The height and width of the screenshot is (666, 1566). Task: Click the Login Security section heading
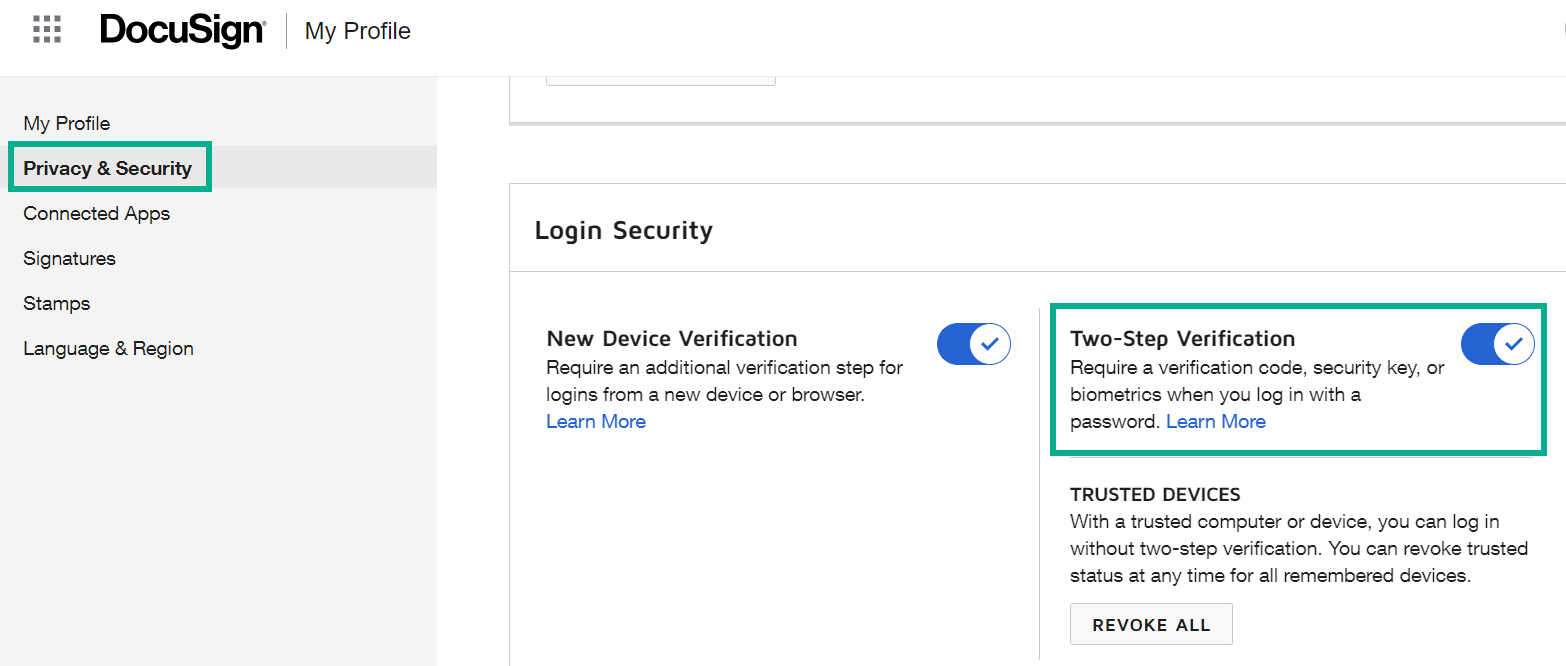(623, 229)
